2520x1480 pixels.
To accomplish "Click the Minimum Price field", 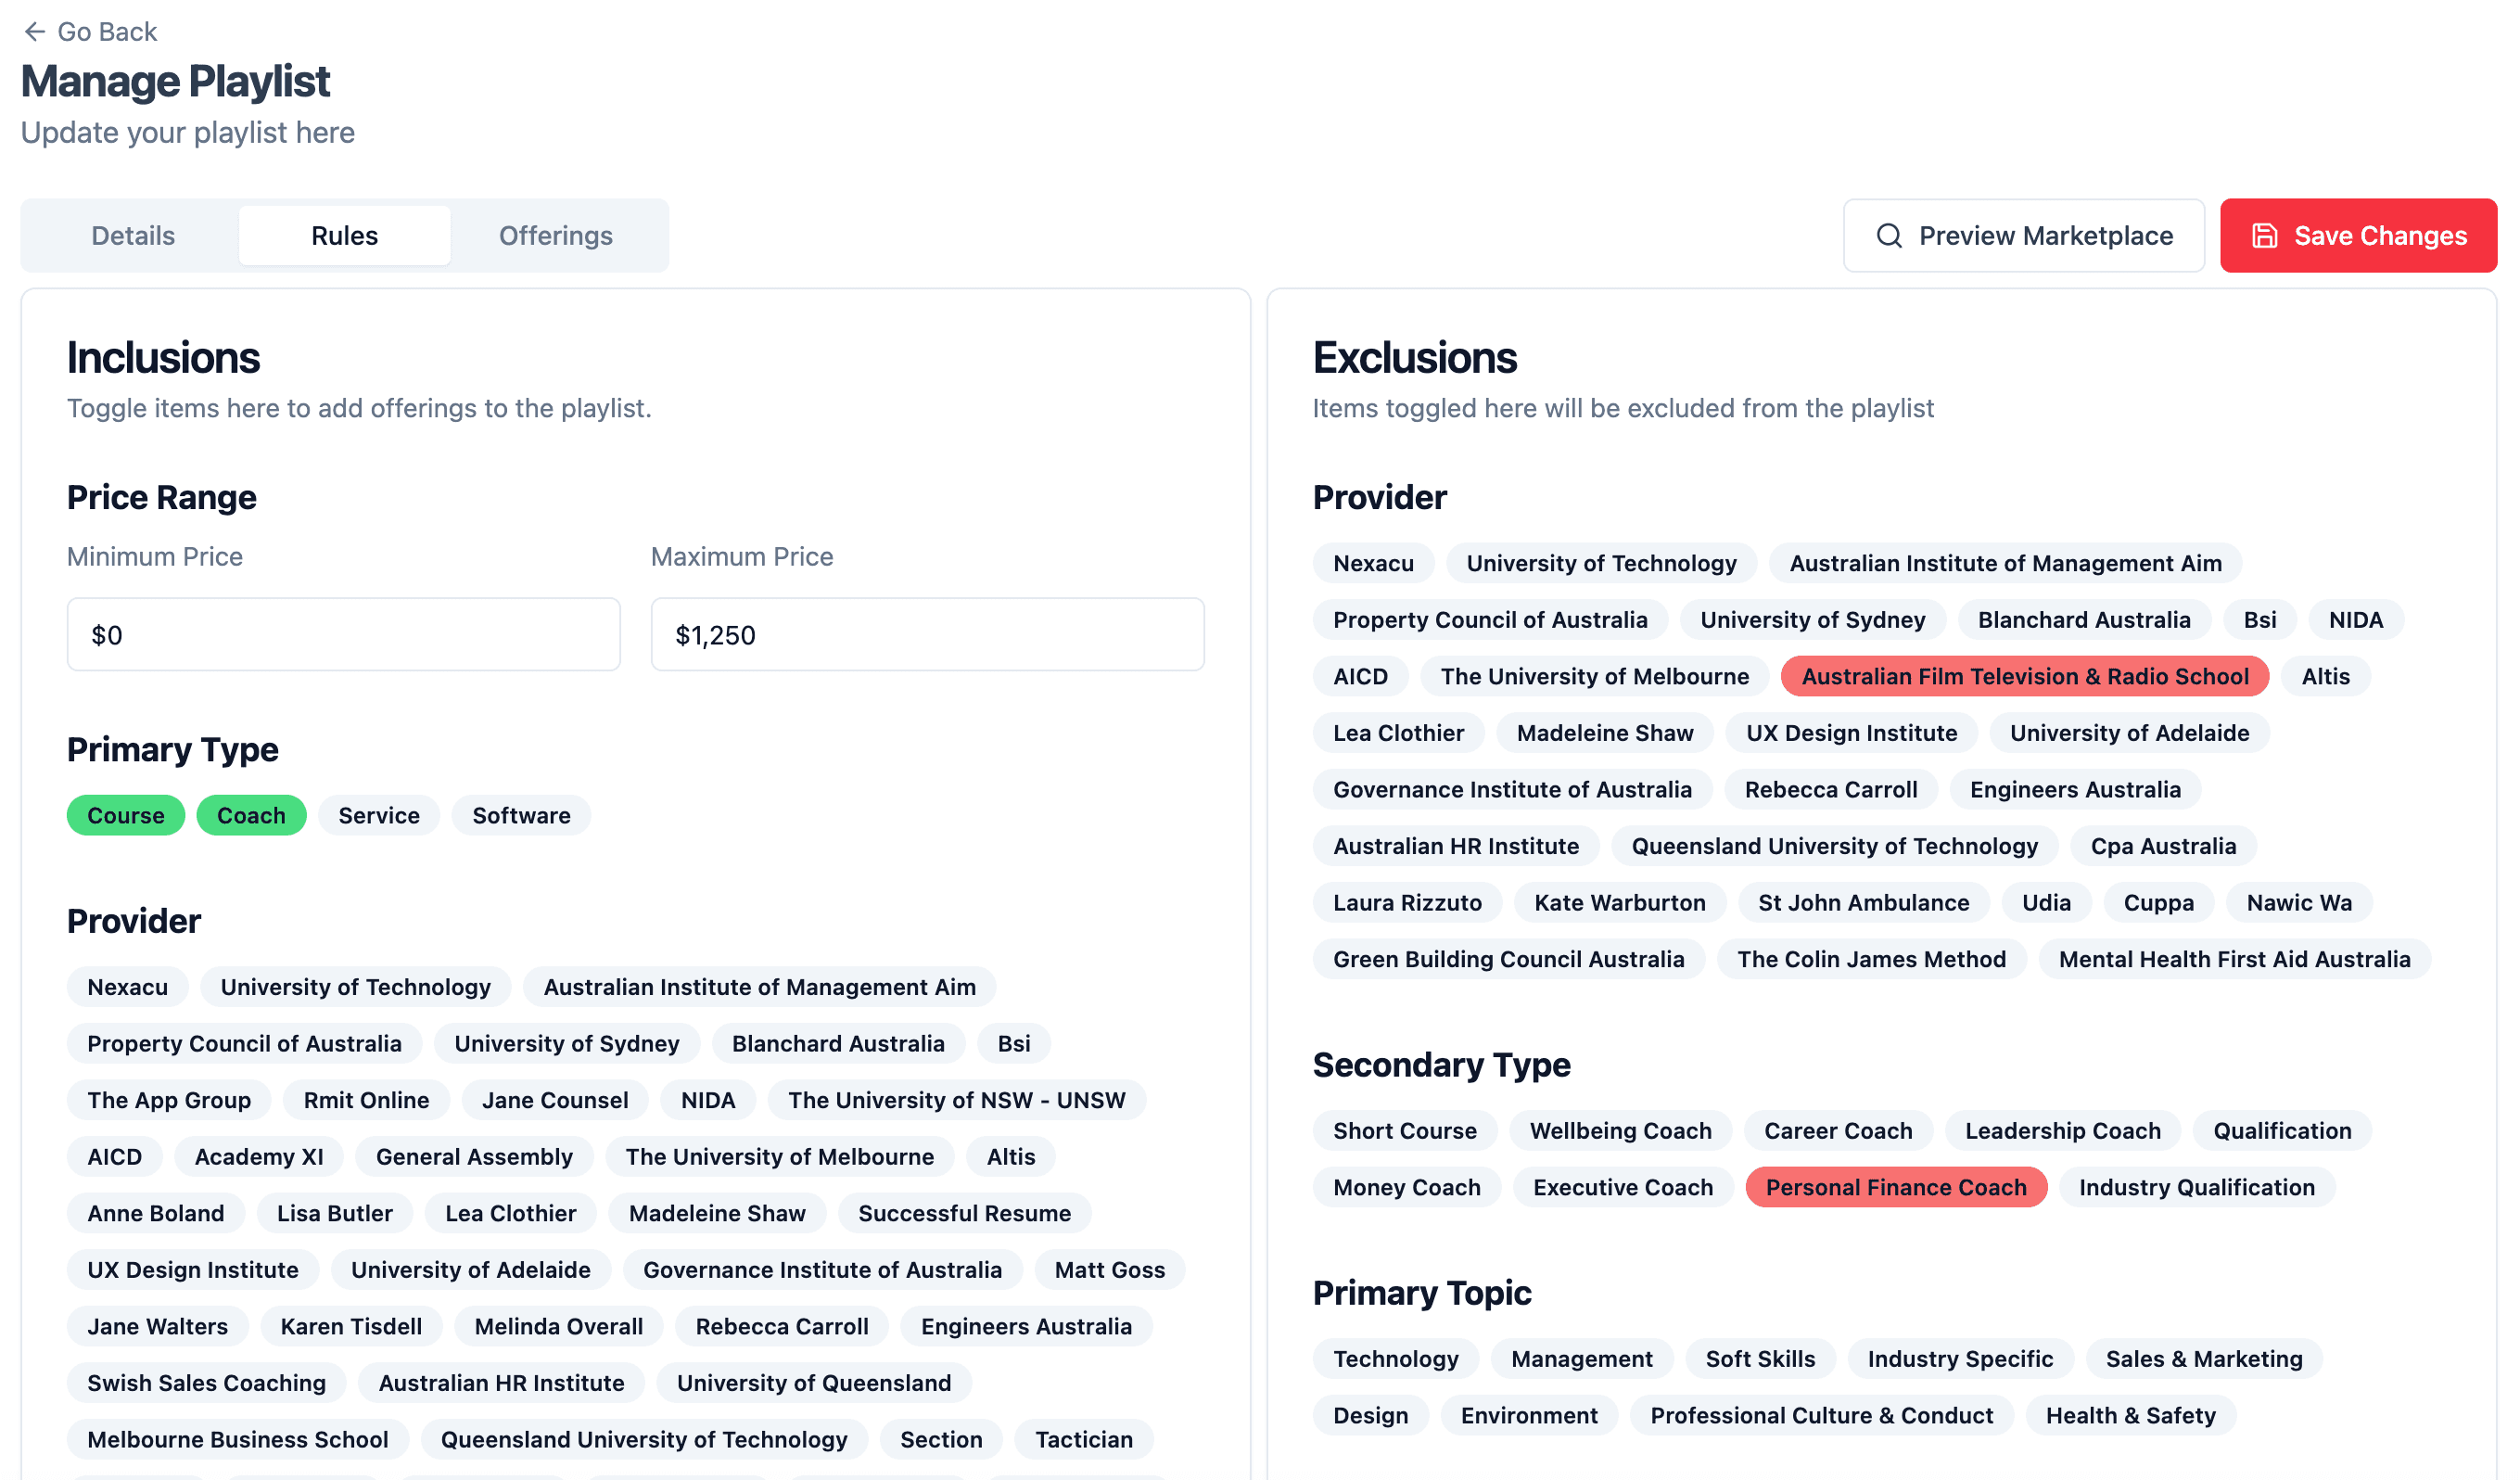I will coord(343,635).
